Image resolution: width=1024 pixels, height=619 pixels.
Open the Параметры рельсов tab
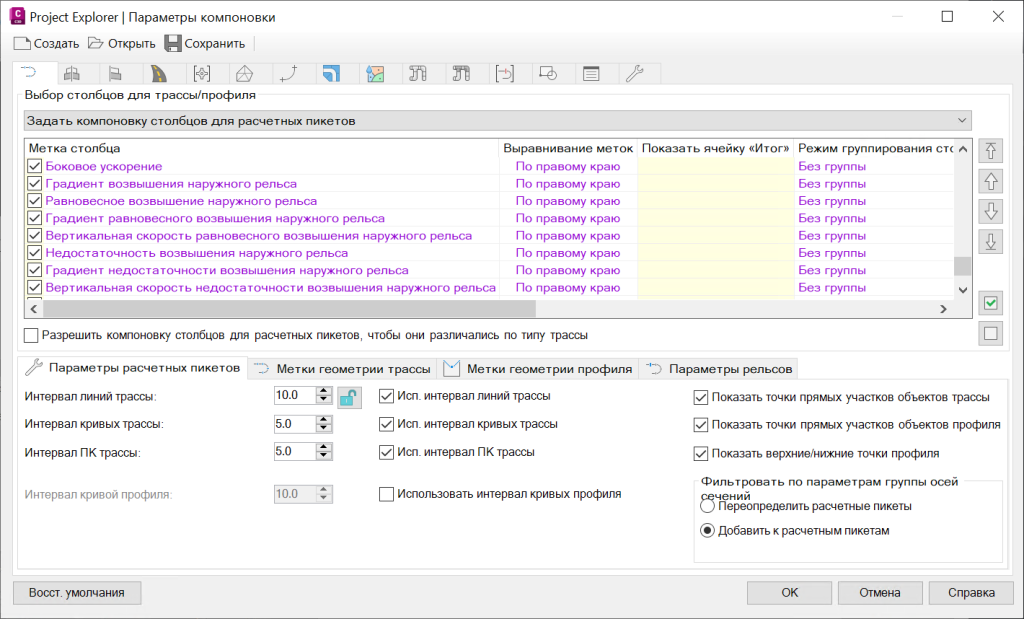click(738, 368)
